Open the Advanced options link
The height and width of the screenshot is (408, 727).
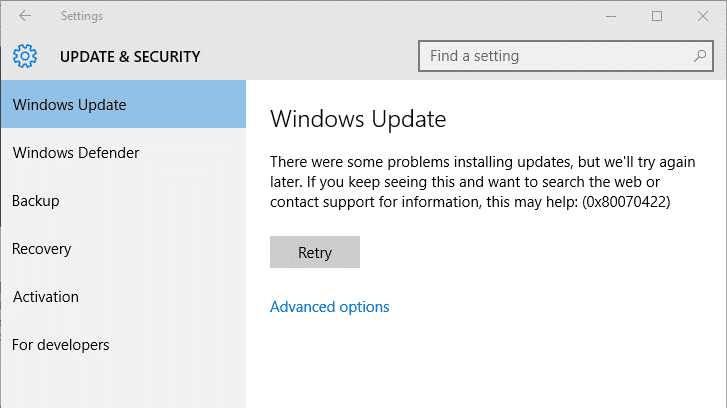pyautogui.click(x=330, y=307)
